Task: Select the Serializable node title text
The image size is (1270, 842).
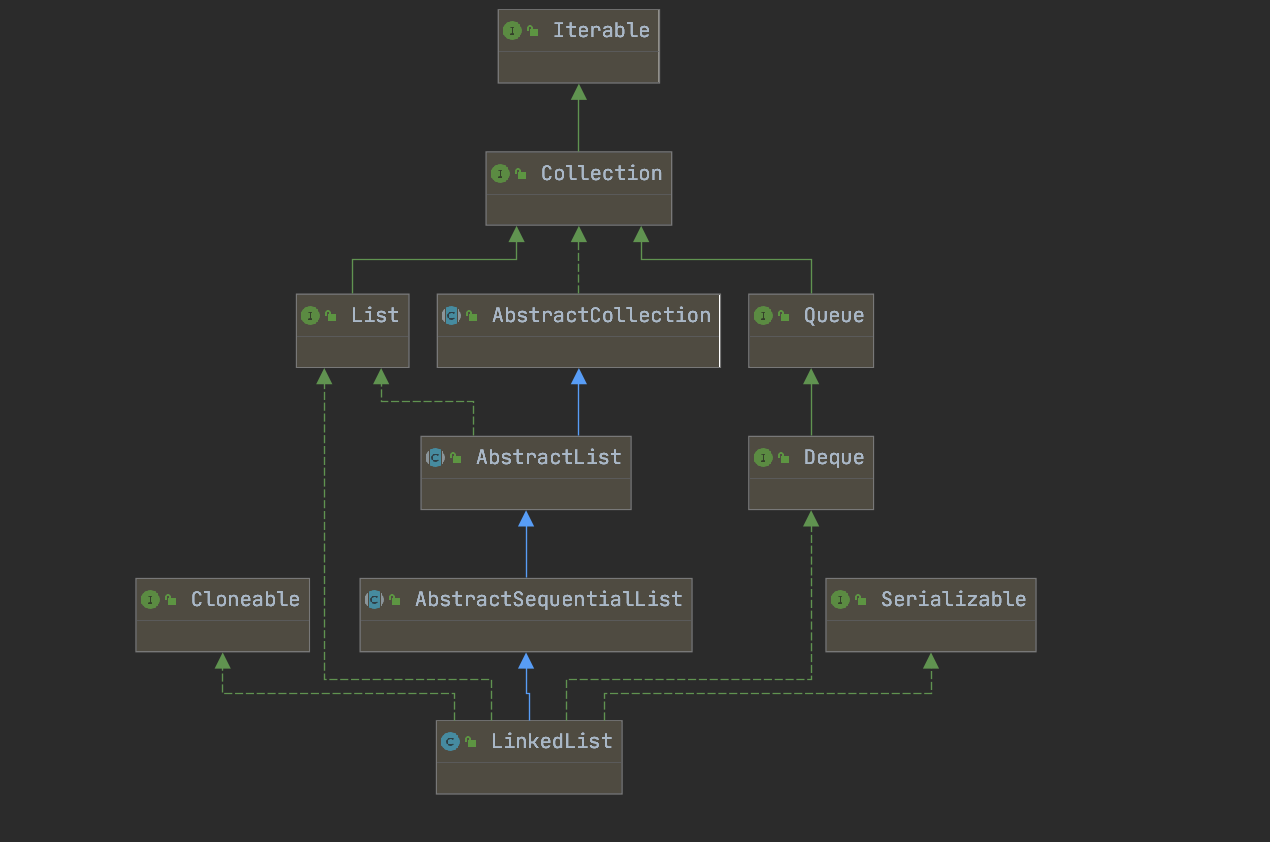Action: 953,599
